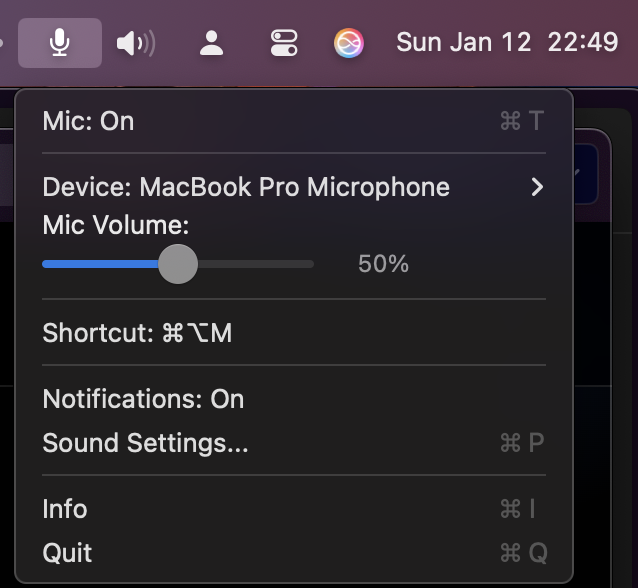This screenshot has width=638, height=588.
Task: Click the microphone icon in menu bar
Action: [60, 43]
